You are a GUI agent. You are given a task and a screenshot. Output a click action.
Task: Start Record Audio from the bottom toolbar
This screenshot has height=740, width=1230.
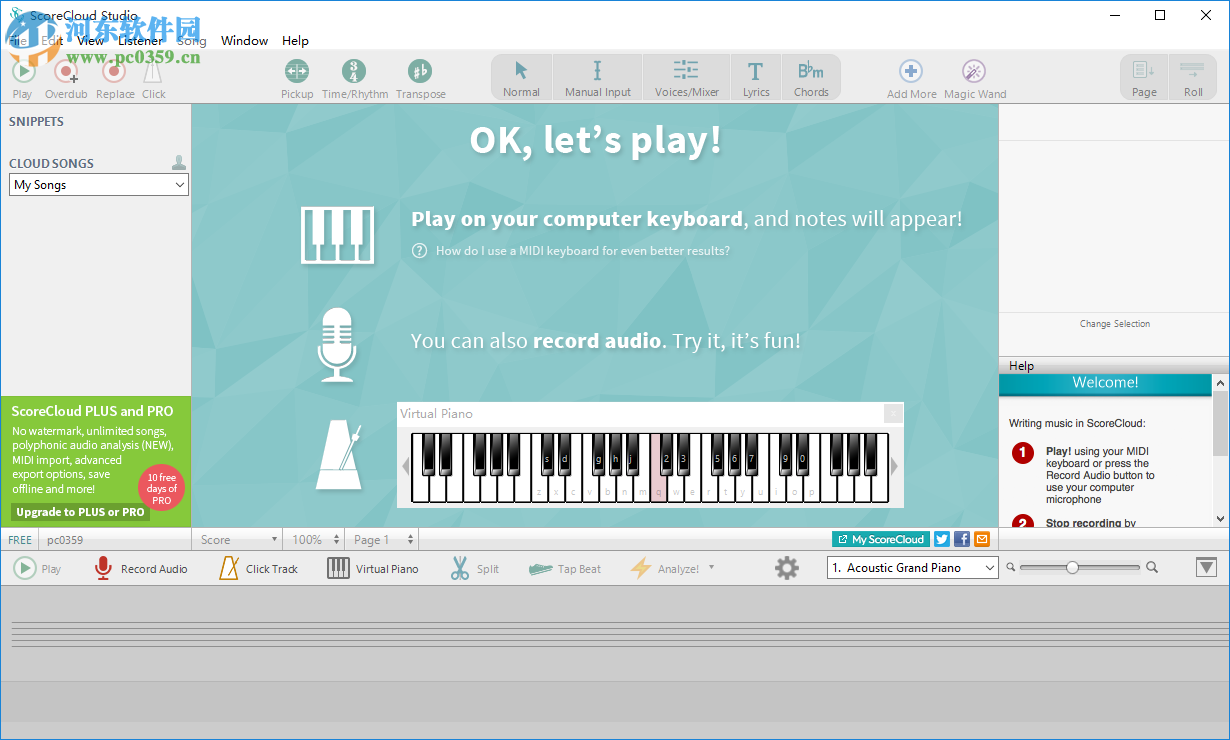point(139,568)
